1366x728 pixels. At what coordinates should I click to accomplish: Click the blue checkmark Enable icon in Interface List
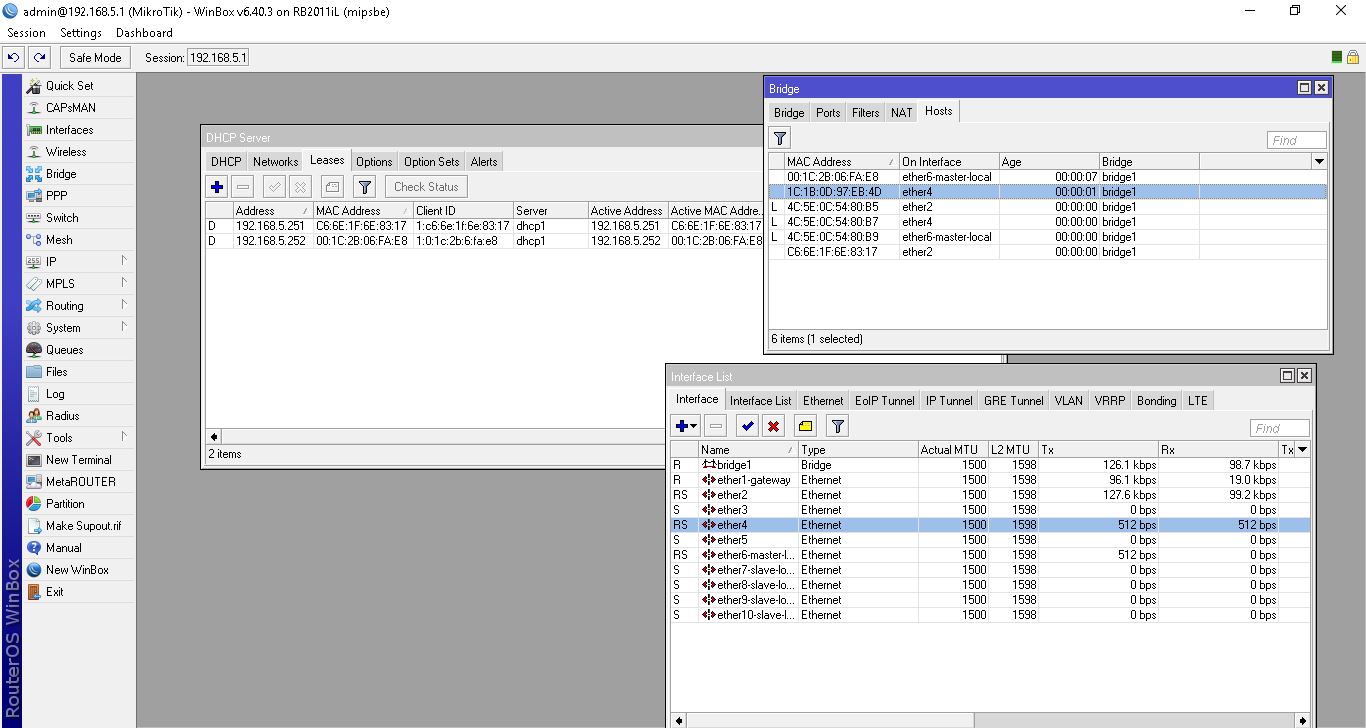pos(747,426)
